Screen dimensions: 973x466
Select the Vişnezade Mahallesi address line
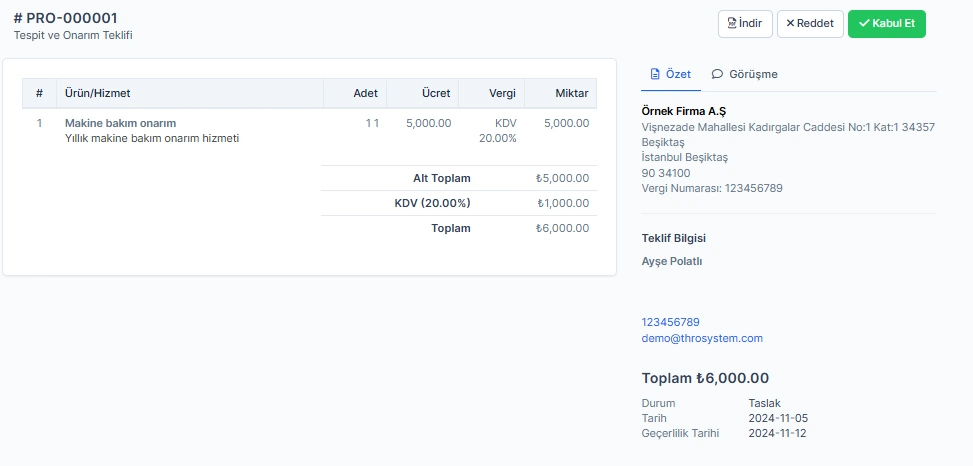[x=788, y=127]
